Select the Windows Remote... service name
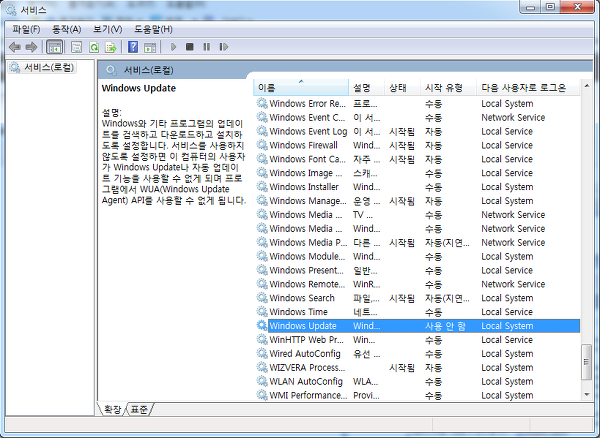This screenshot has height=438, width=600. pos(307,284)
